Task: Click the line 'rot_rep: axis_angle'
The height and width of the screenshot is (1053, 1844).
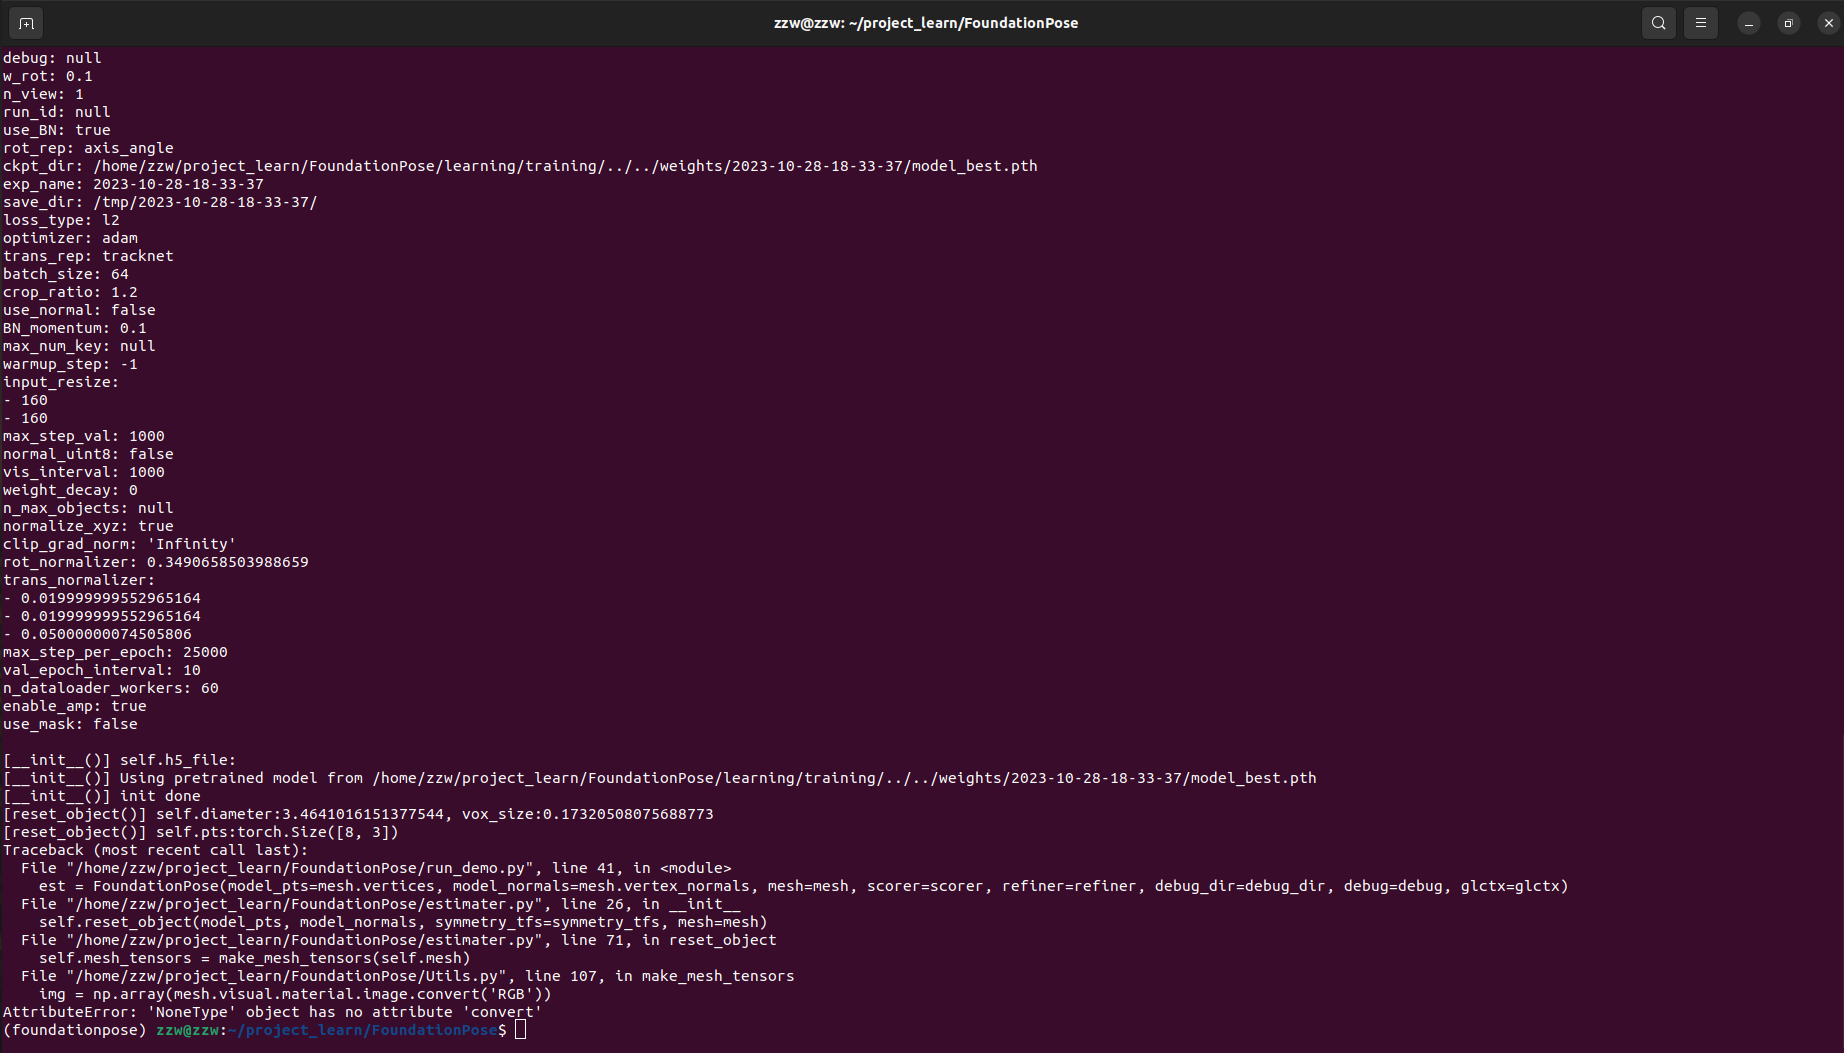Action: point(88,148)
